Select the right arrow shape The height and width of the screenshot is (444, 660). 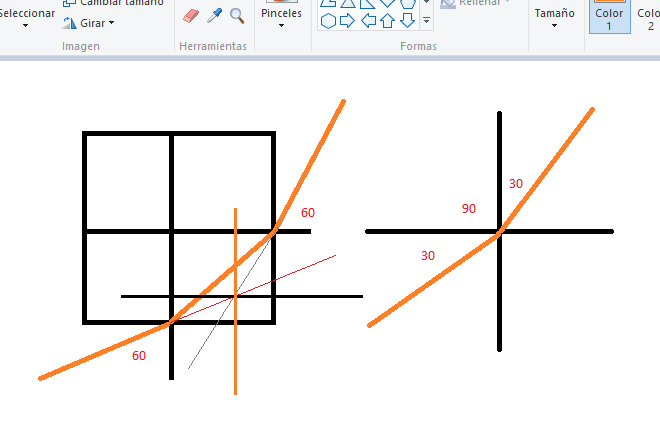pos(348,20)
